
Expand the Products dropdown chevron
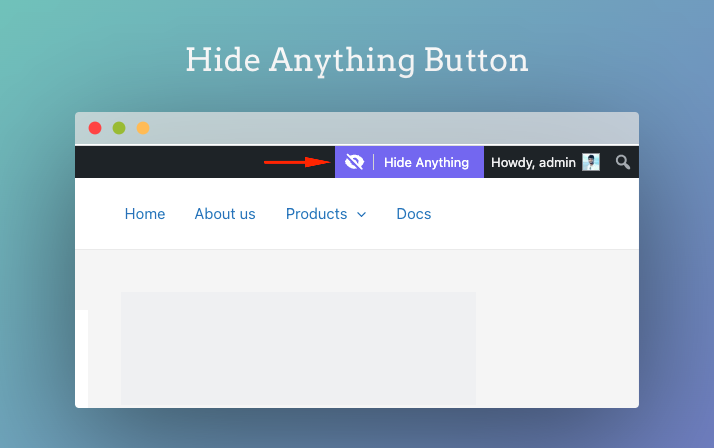(362, 215)
